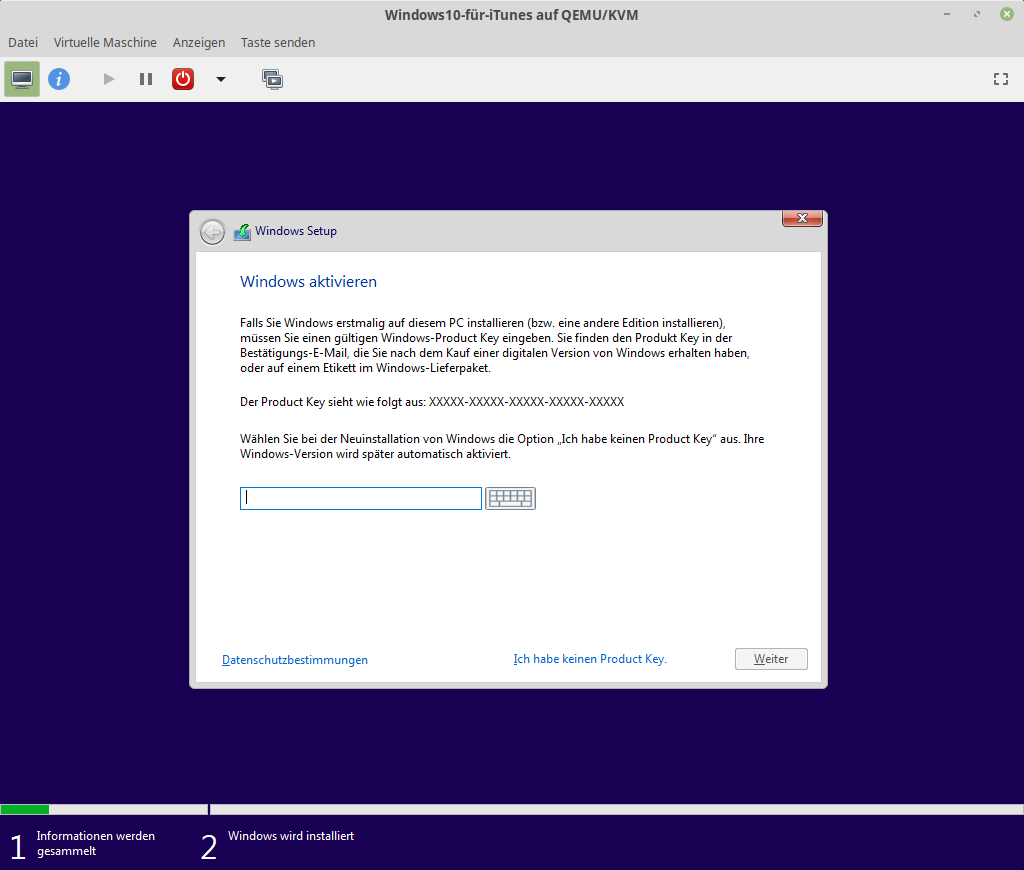Click the Weiter button
The image size is (1024, 870).
click(x=771, y=659)
